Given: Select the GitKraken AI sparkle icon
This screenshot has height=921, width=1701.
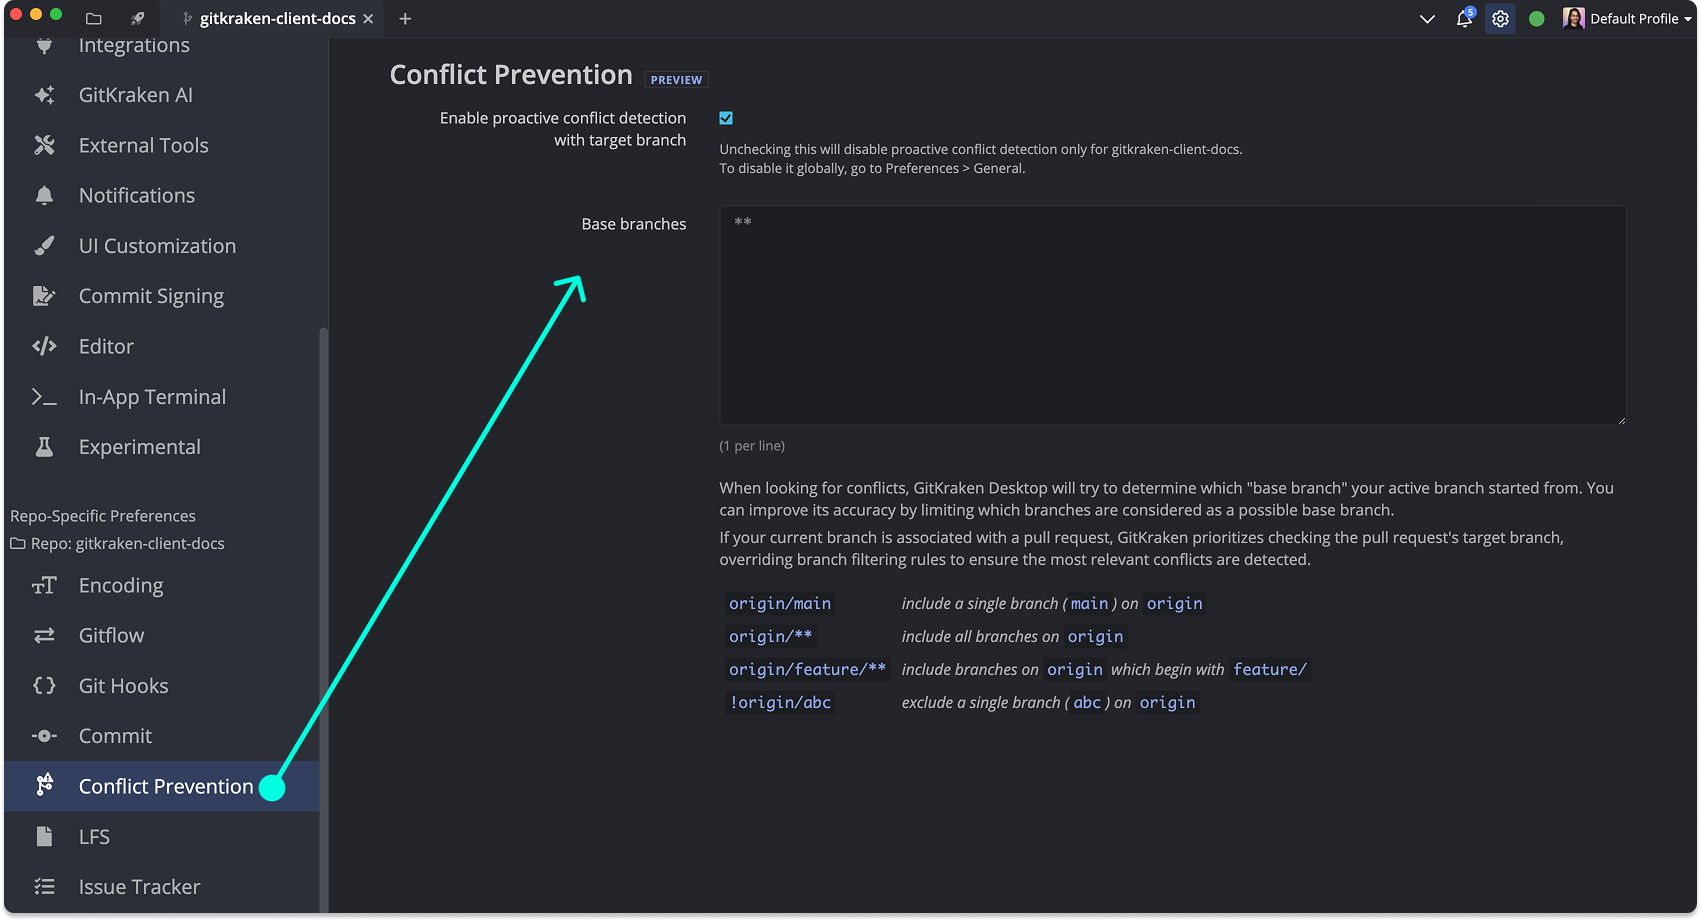Looking at the screenshot, I should (x=44, y=94).
